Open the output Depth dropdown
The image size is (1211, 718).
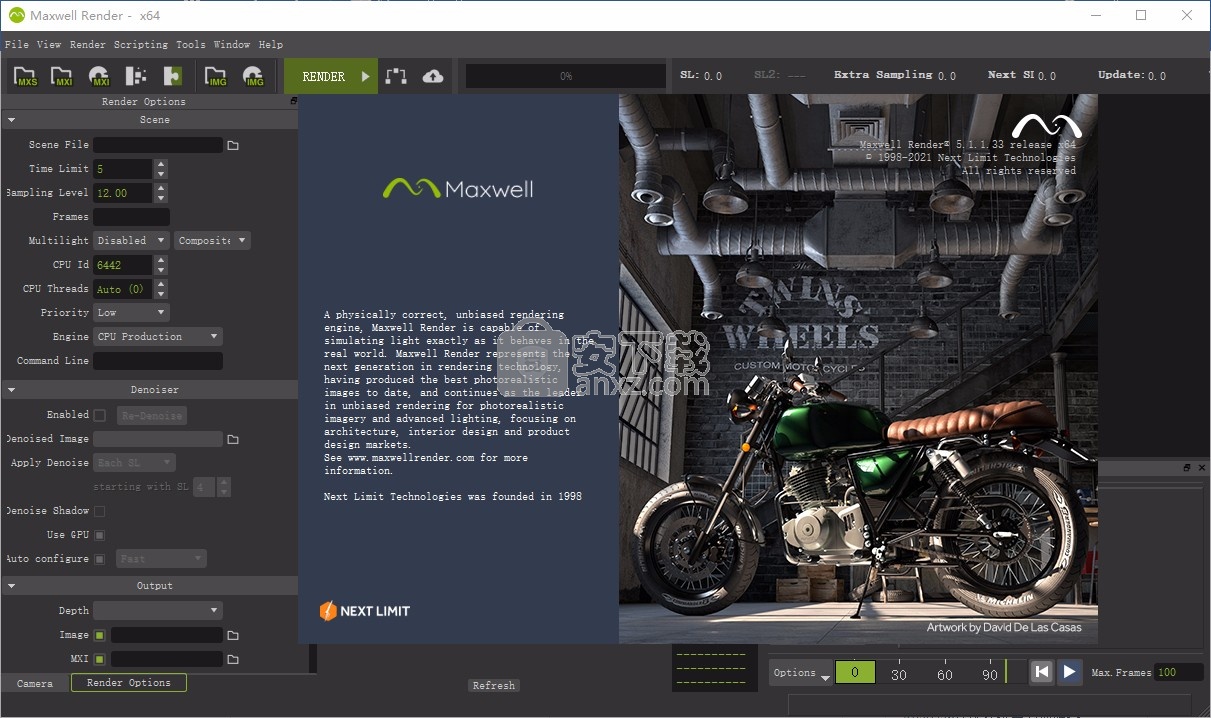[158, 611]
